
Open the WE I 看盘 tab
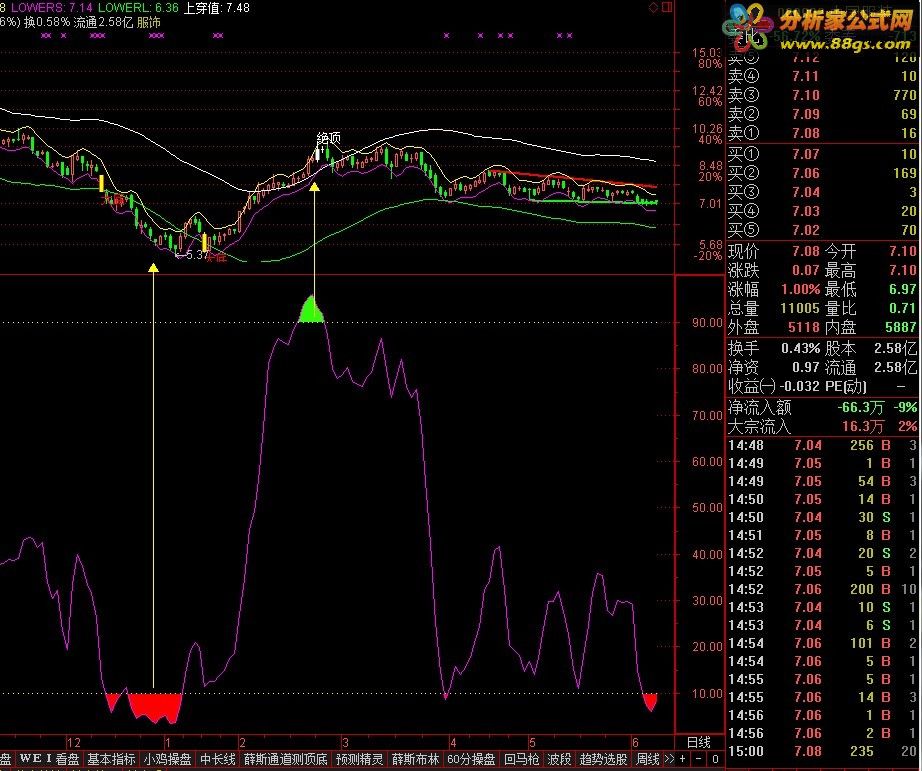pos(49,759)
